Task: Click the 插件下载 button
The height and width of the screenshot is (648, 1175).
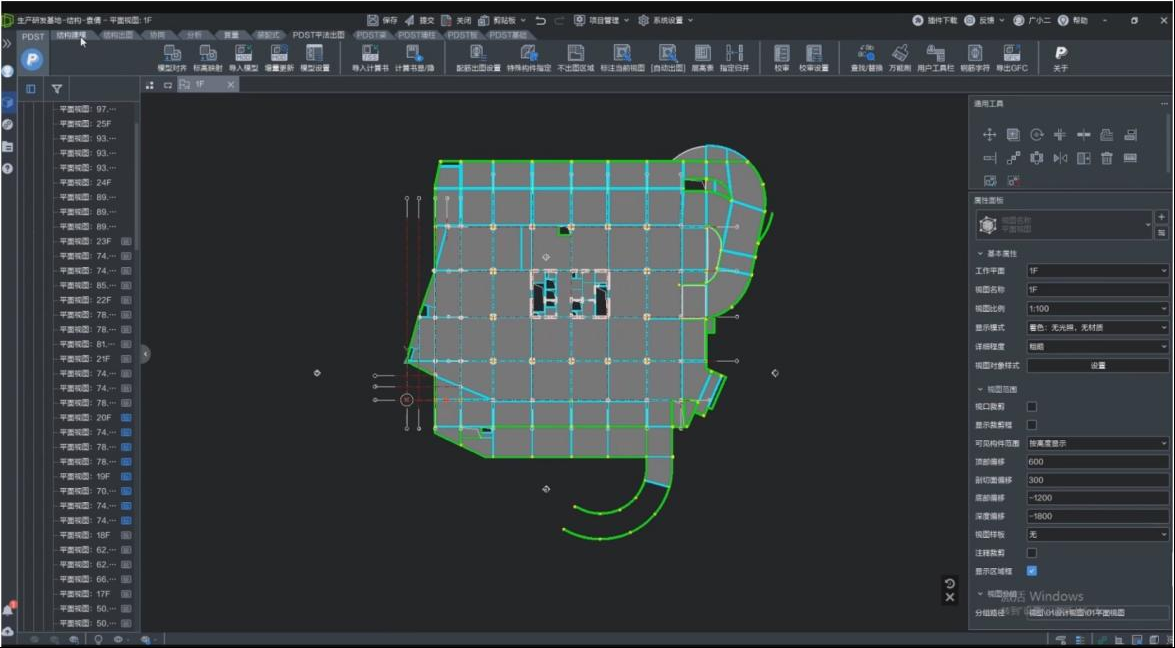Action: pos(935,21)
